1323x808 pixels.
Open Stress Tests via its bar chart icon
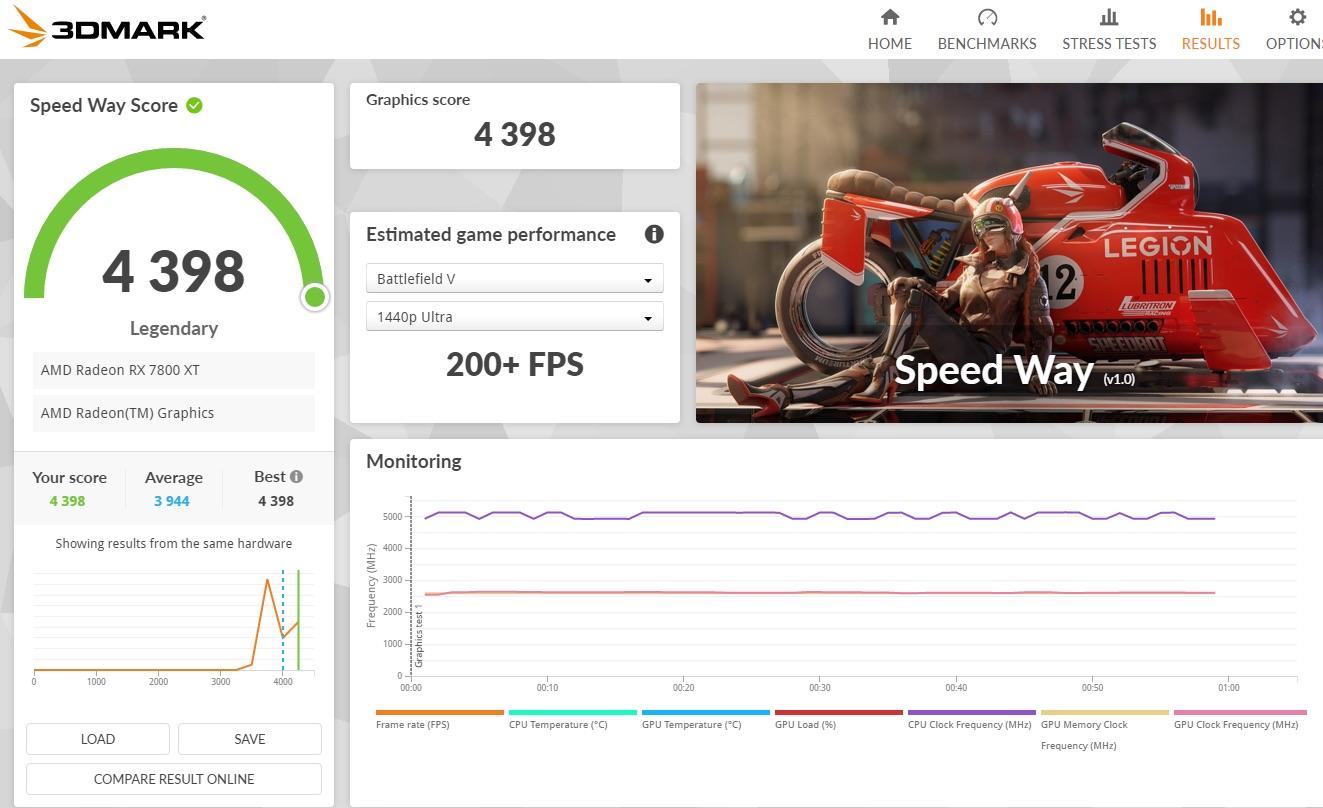click(x=1109, y=17)
